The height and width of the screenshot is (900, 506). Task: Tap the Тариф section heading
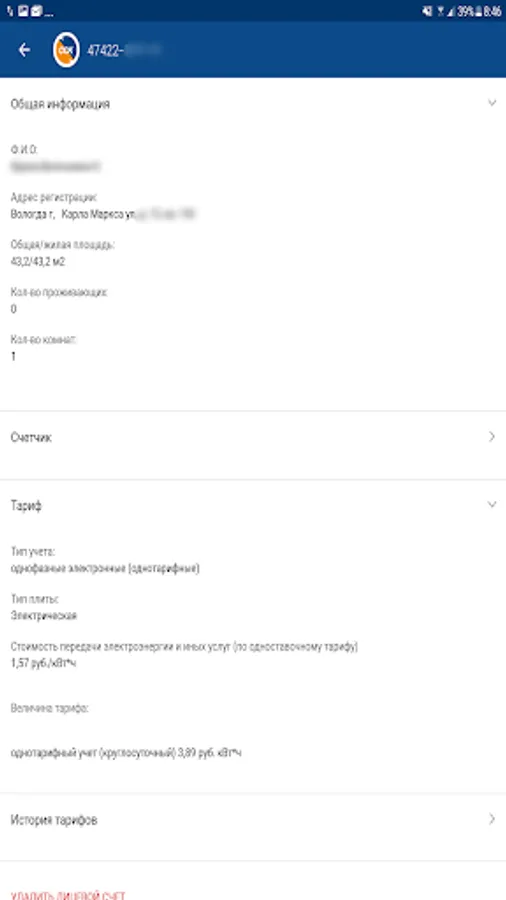pyautogui.click(x=26, y=506)
